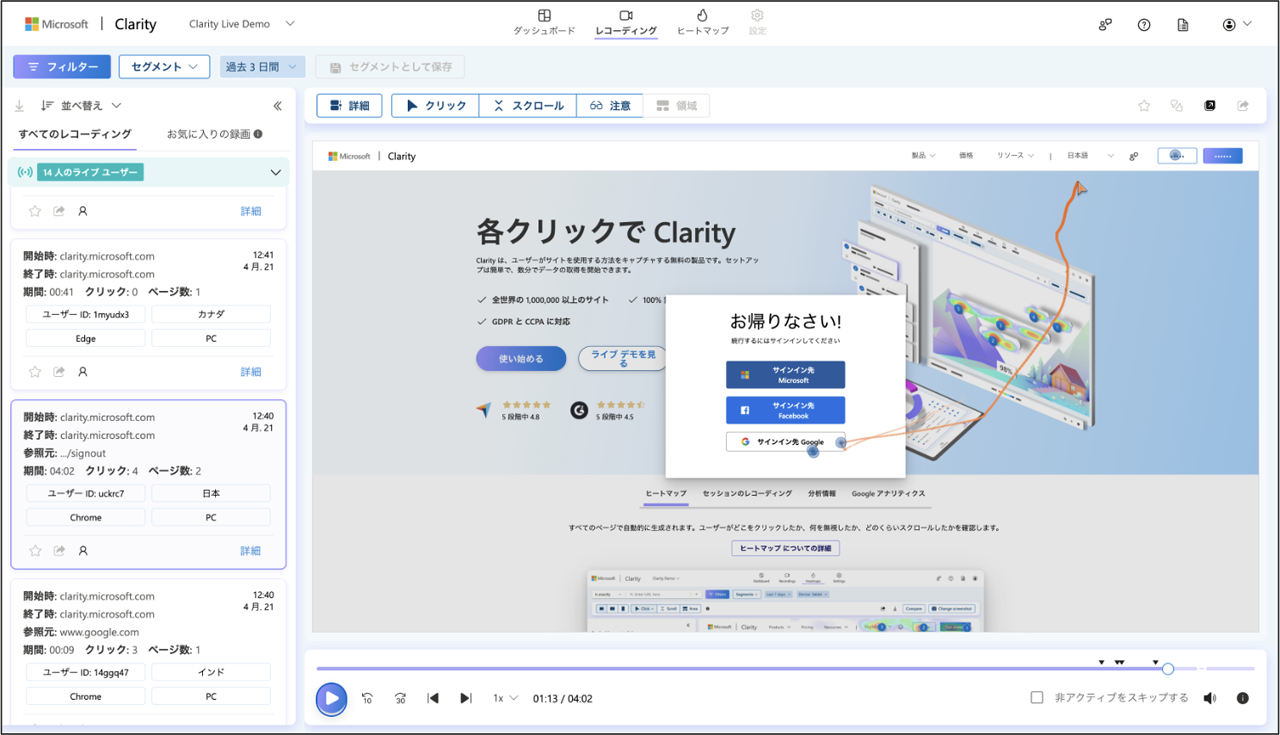
Task: Open the documentation page icon in header
Action: [x=1183, y=25]
